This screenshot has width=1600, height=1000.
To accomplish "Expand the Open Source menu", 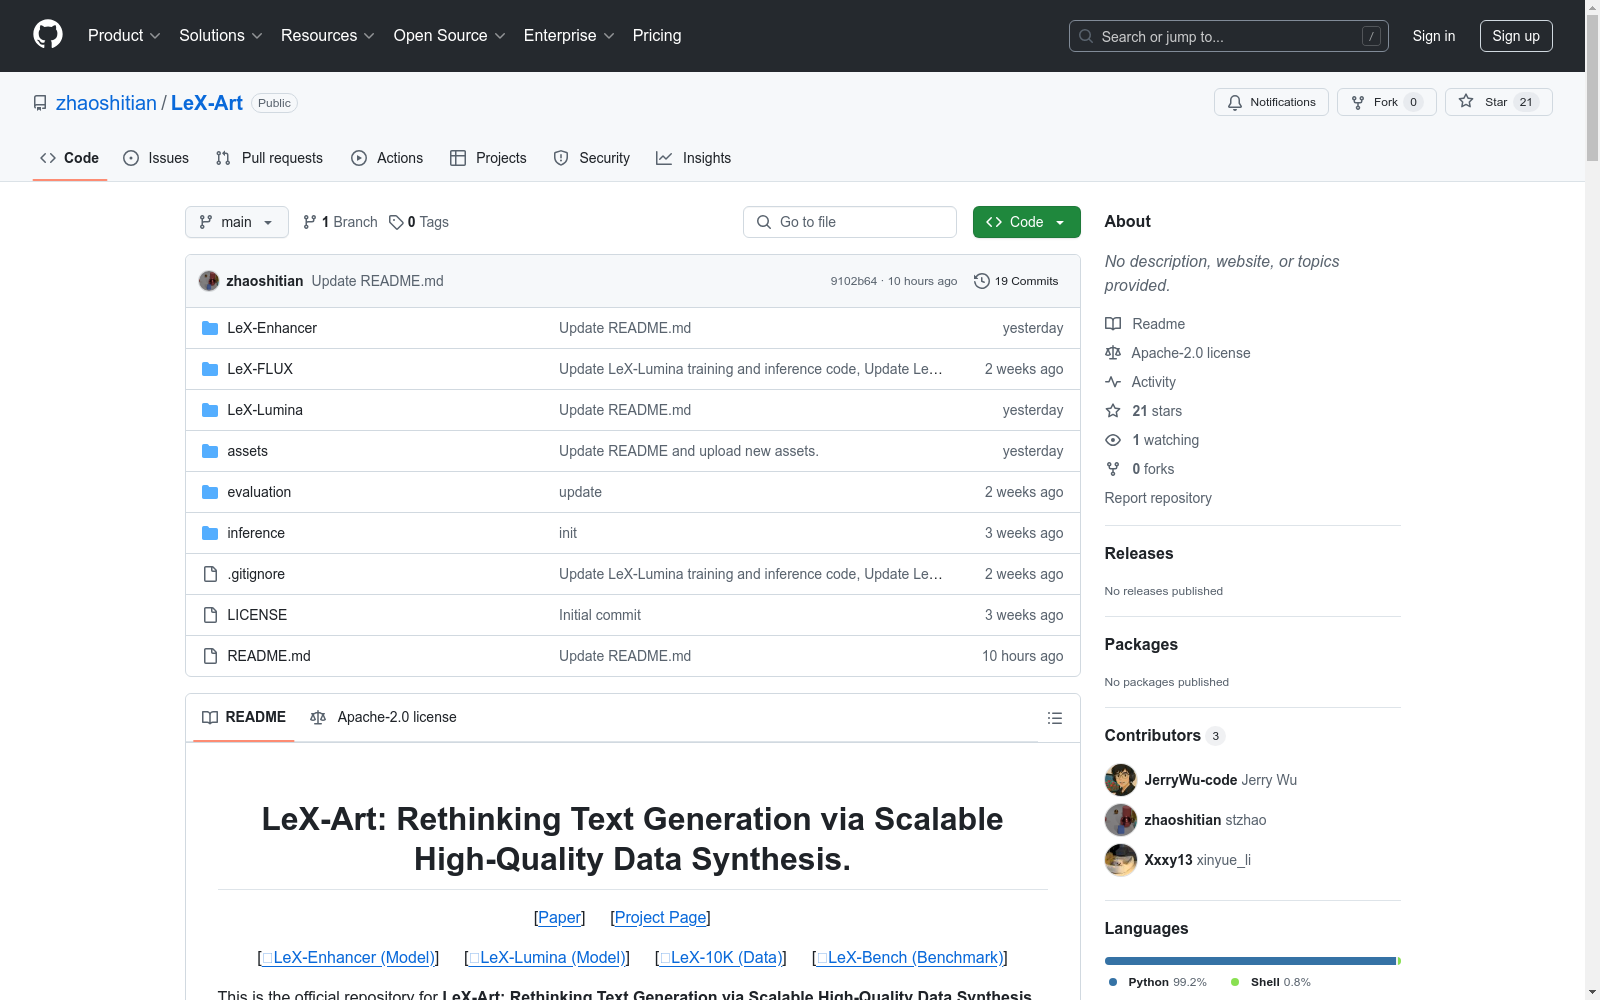I will [450, 36].
